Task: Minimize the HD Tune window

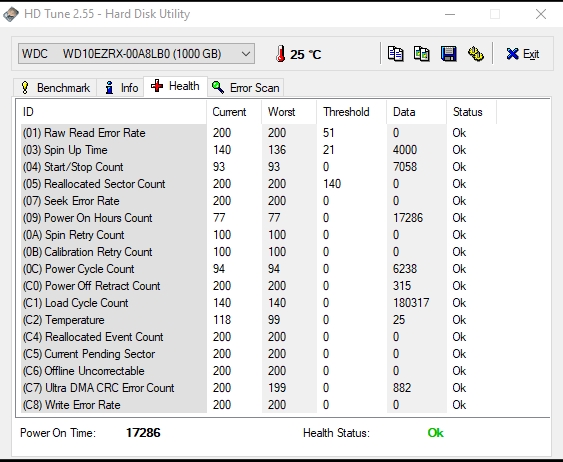Action: tap(450, 14)
